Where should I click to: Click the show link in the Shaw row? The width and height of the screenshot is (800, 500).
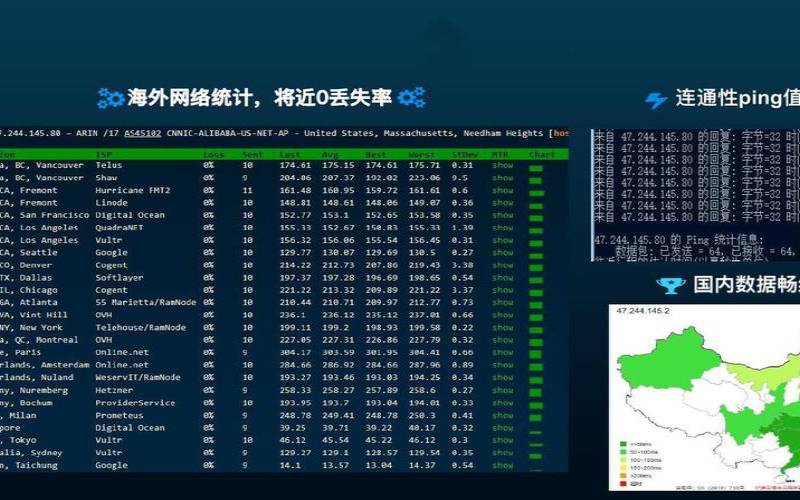[503, 178]
